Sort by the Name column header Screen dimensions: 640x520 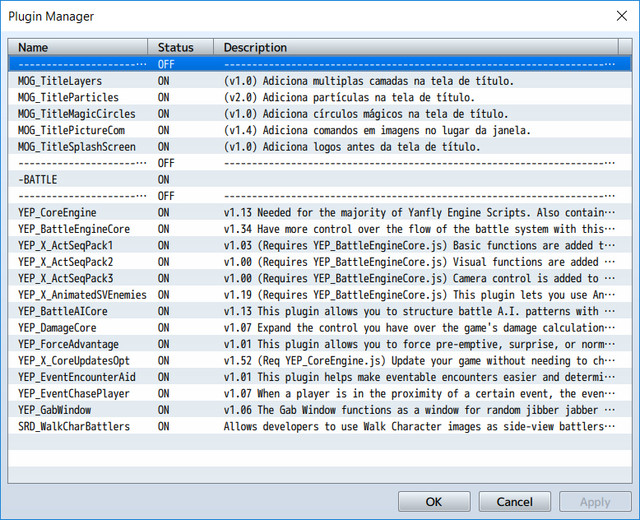click(78, 47)
